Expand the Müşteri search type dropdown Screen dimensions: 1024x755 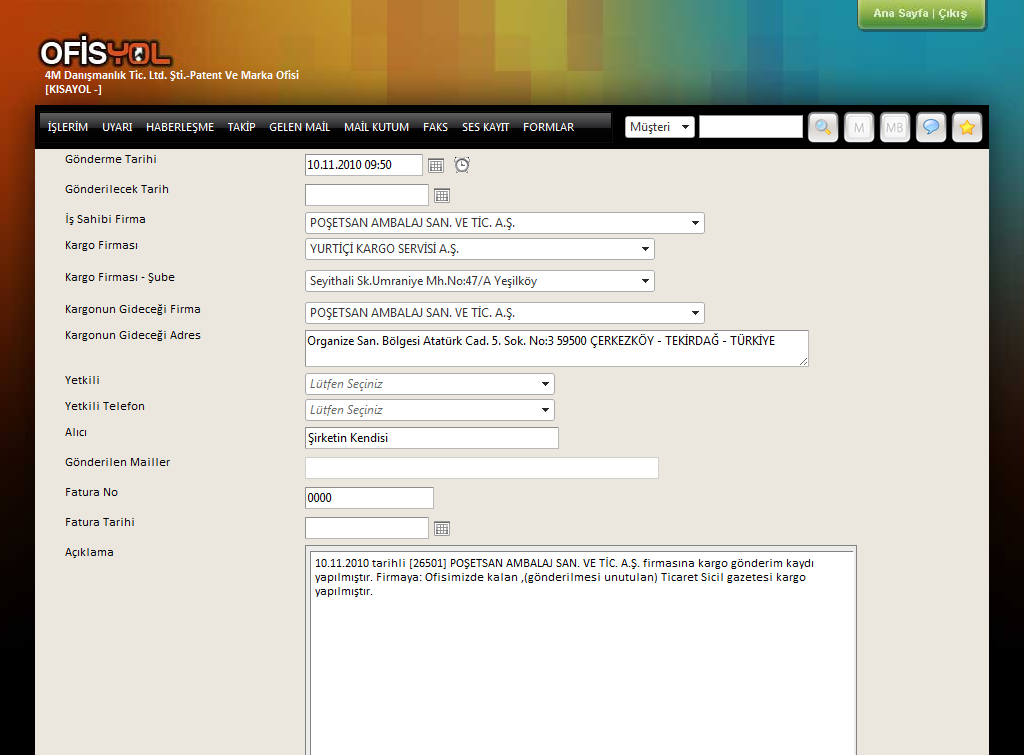click(x=659, y=127)
